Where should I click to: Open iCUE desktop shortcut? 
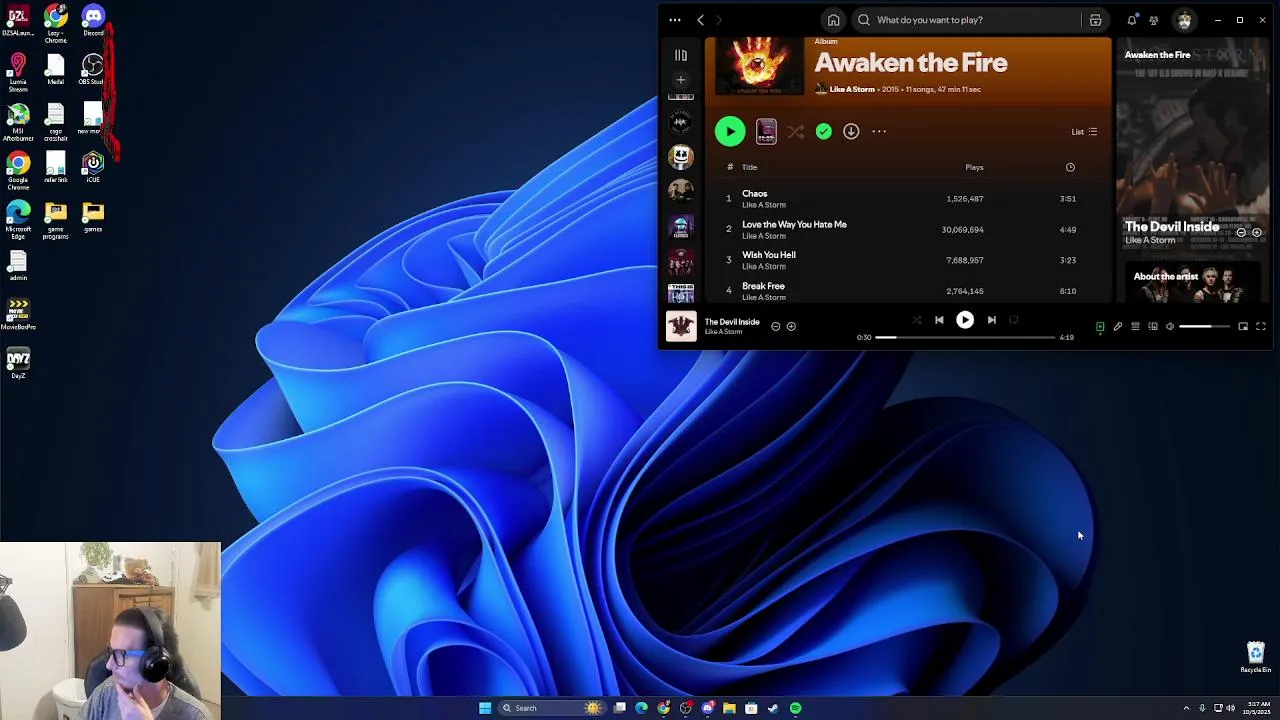point(92,167)
